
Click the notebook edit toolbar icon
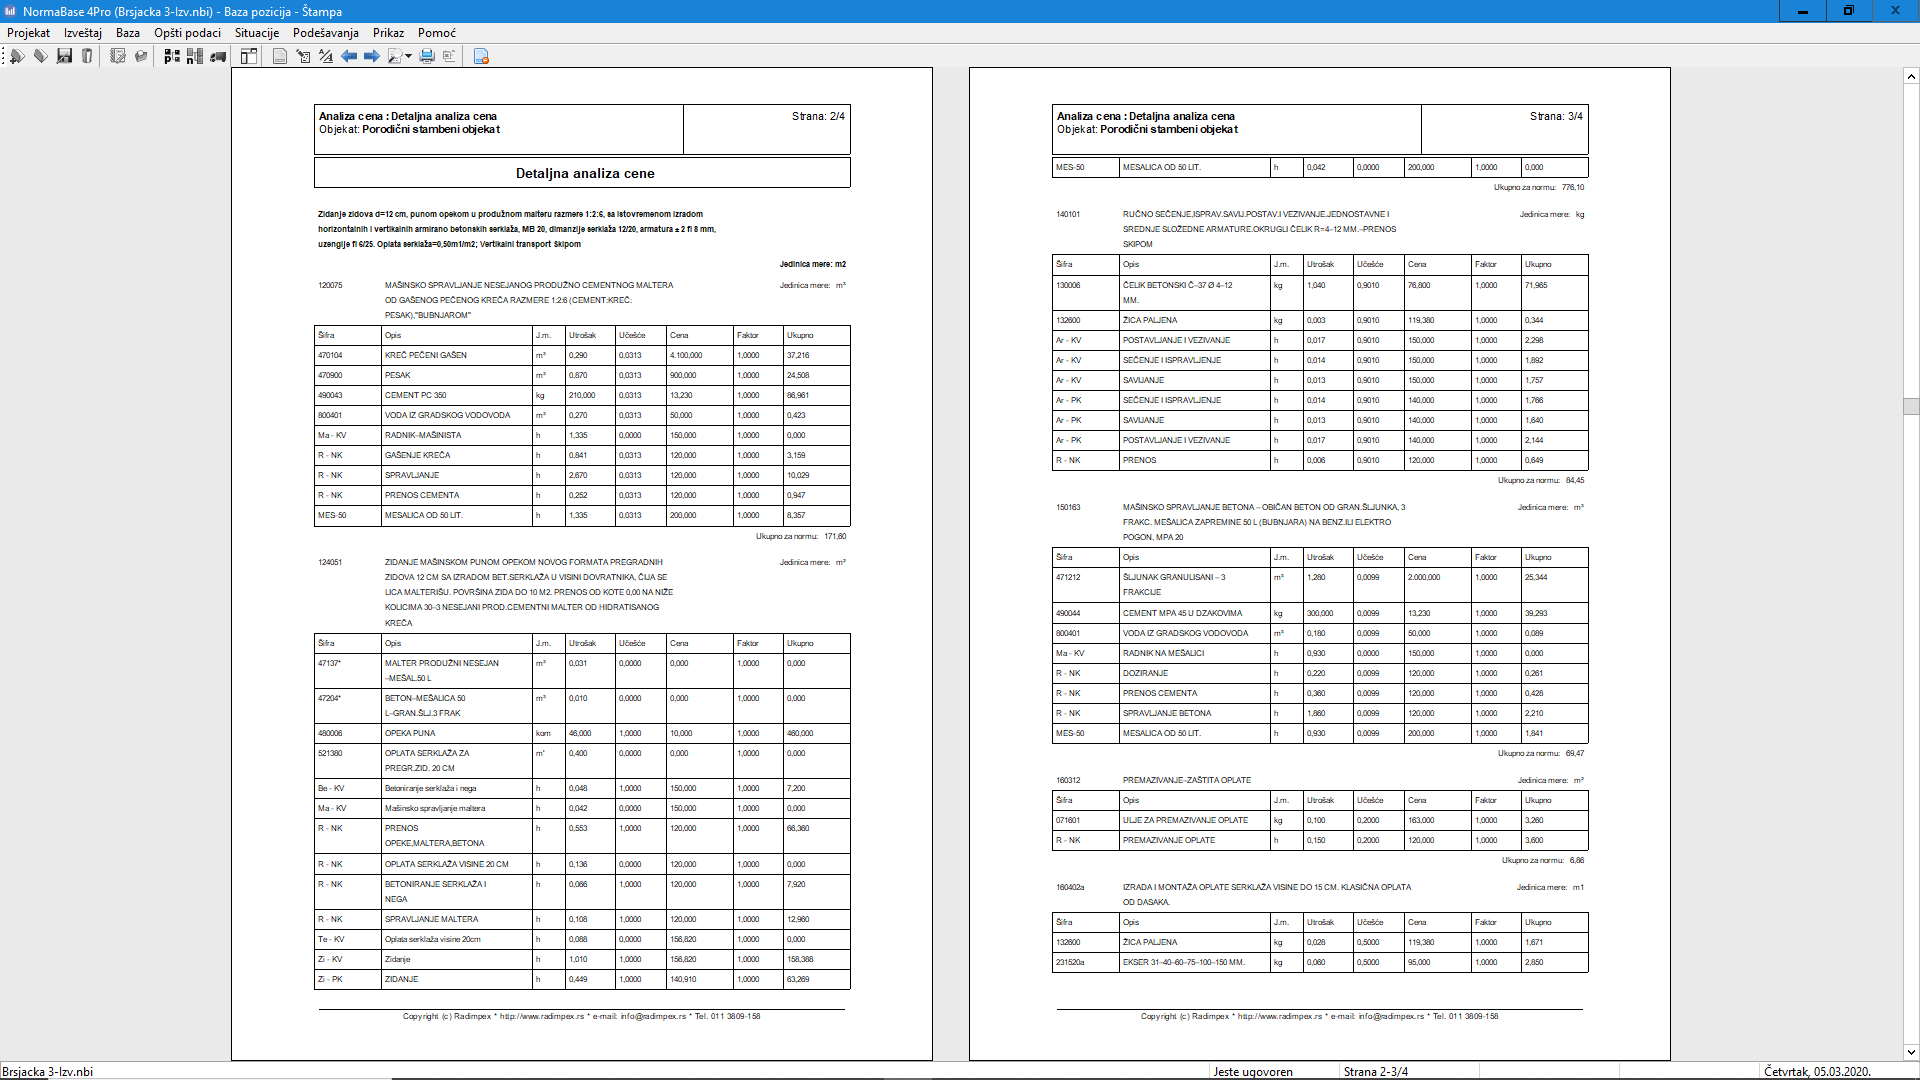[118, 56]
